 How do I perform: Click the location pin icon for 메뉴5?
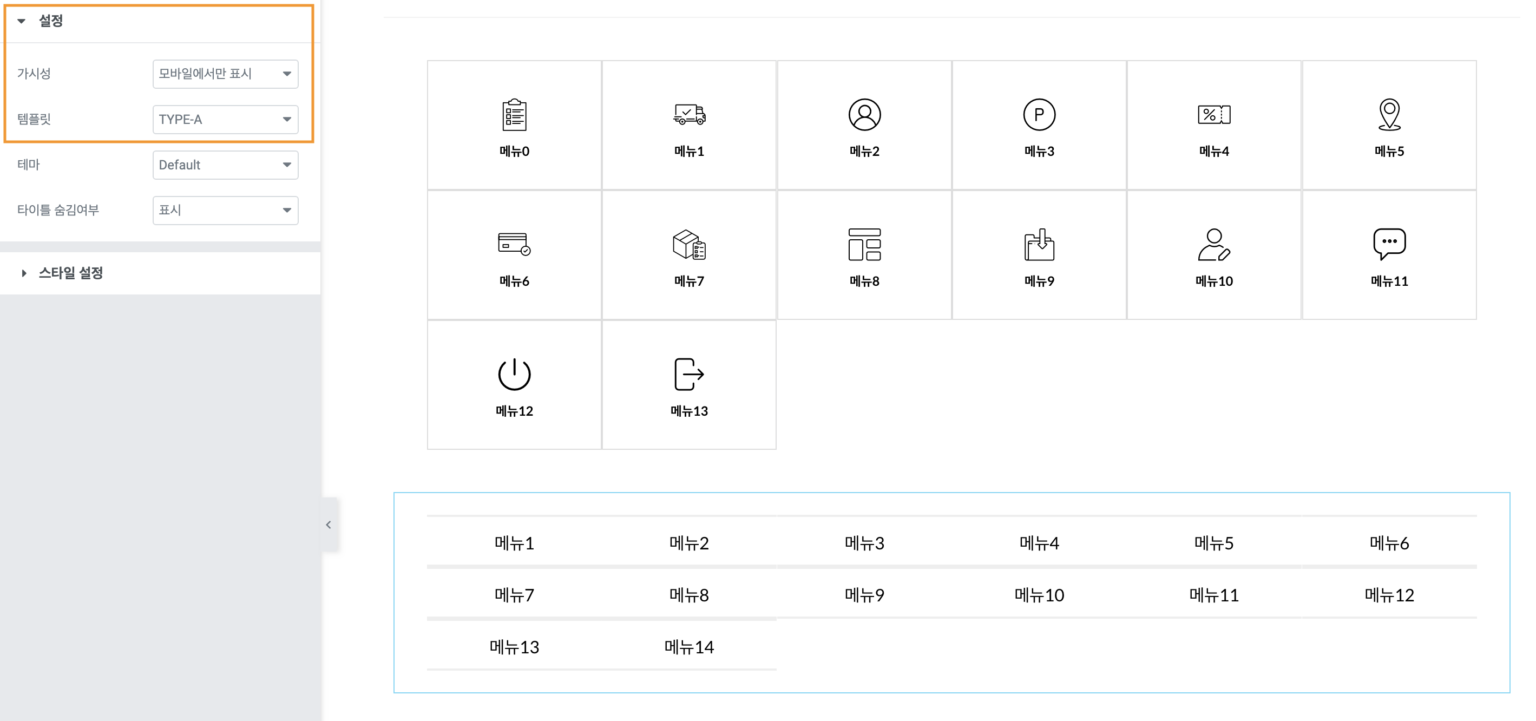1389,115
